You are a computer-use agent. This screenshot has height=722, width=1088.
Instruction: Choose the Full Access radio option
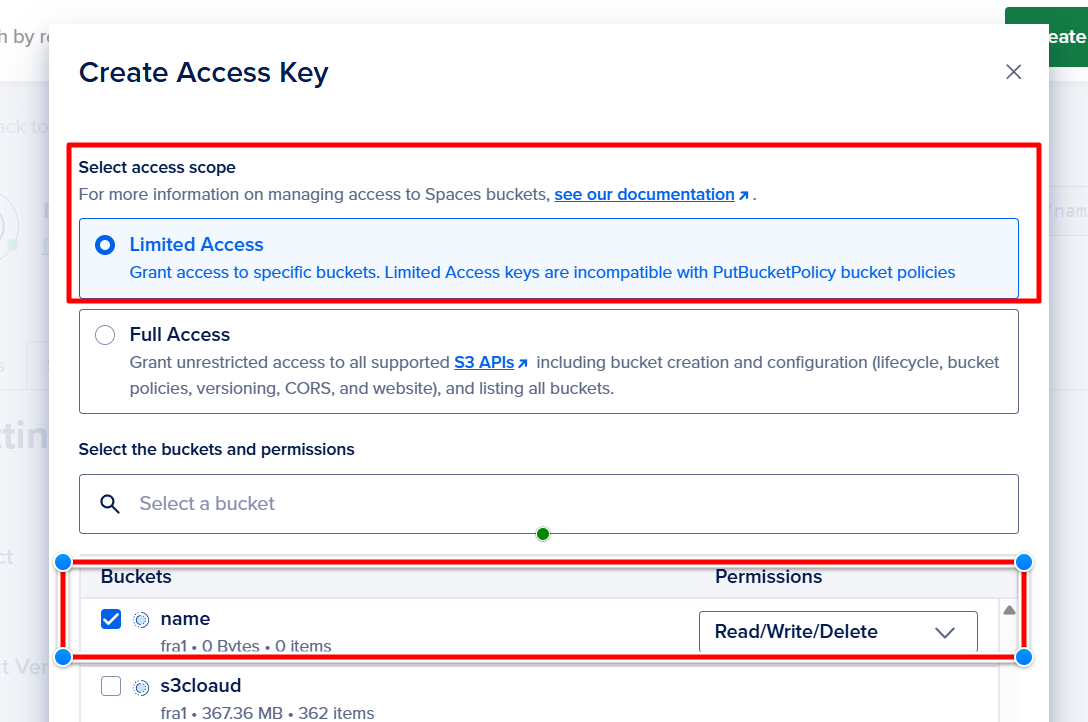click(105, 335)
